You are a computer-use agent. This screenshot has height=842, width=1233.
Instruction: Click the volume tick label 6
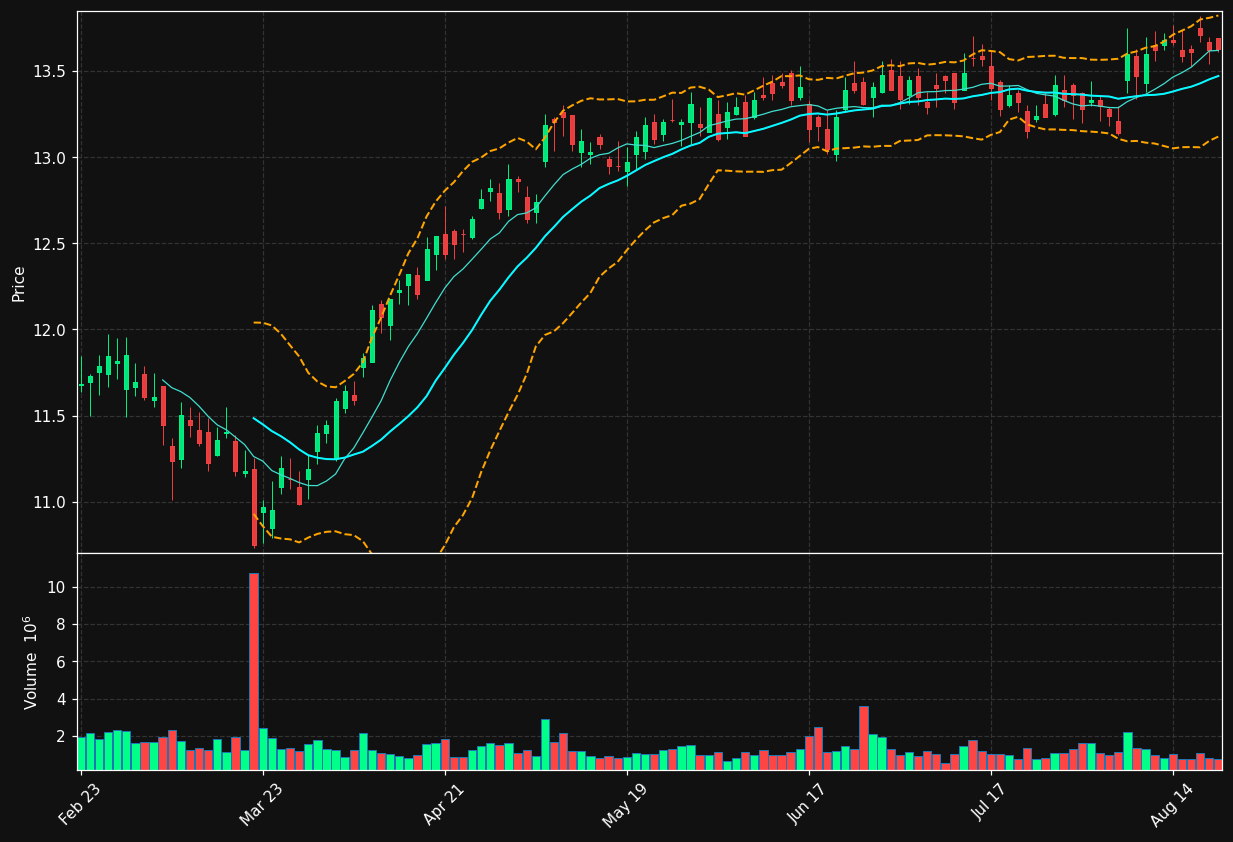[62, 662]
